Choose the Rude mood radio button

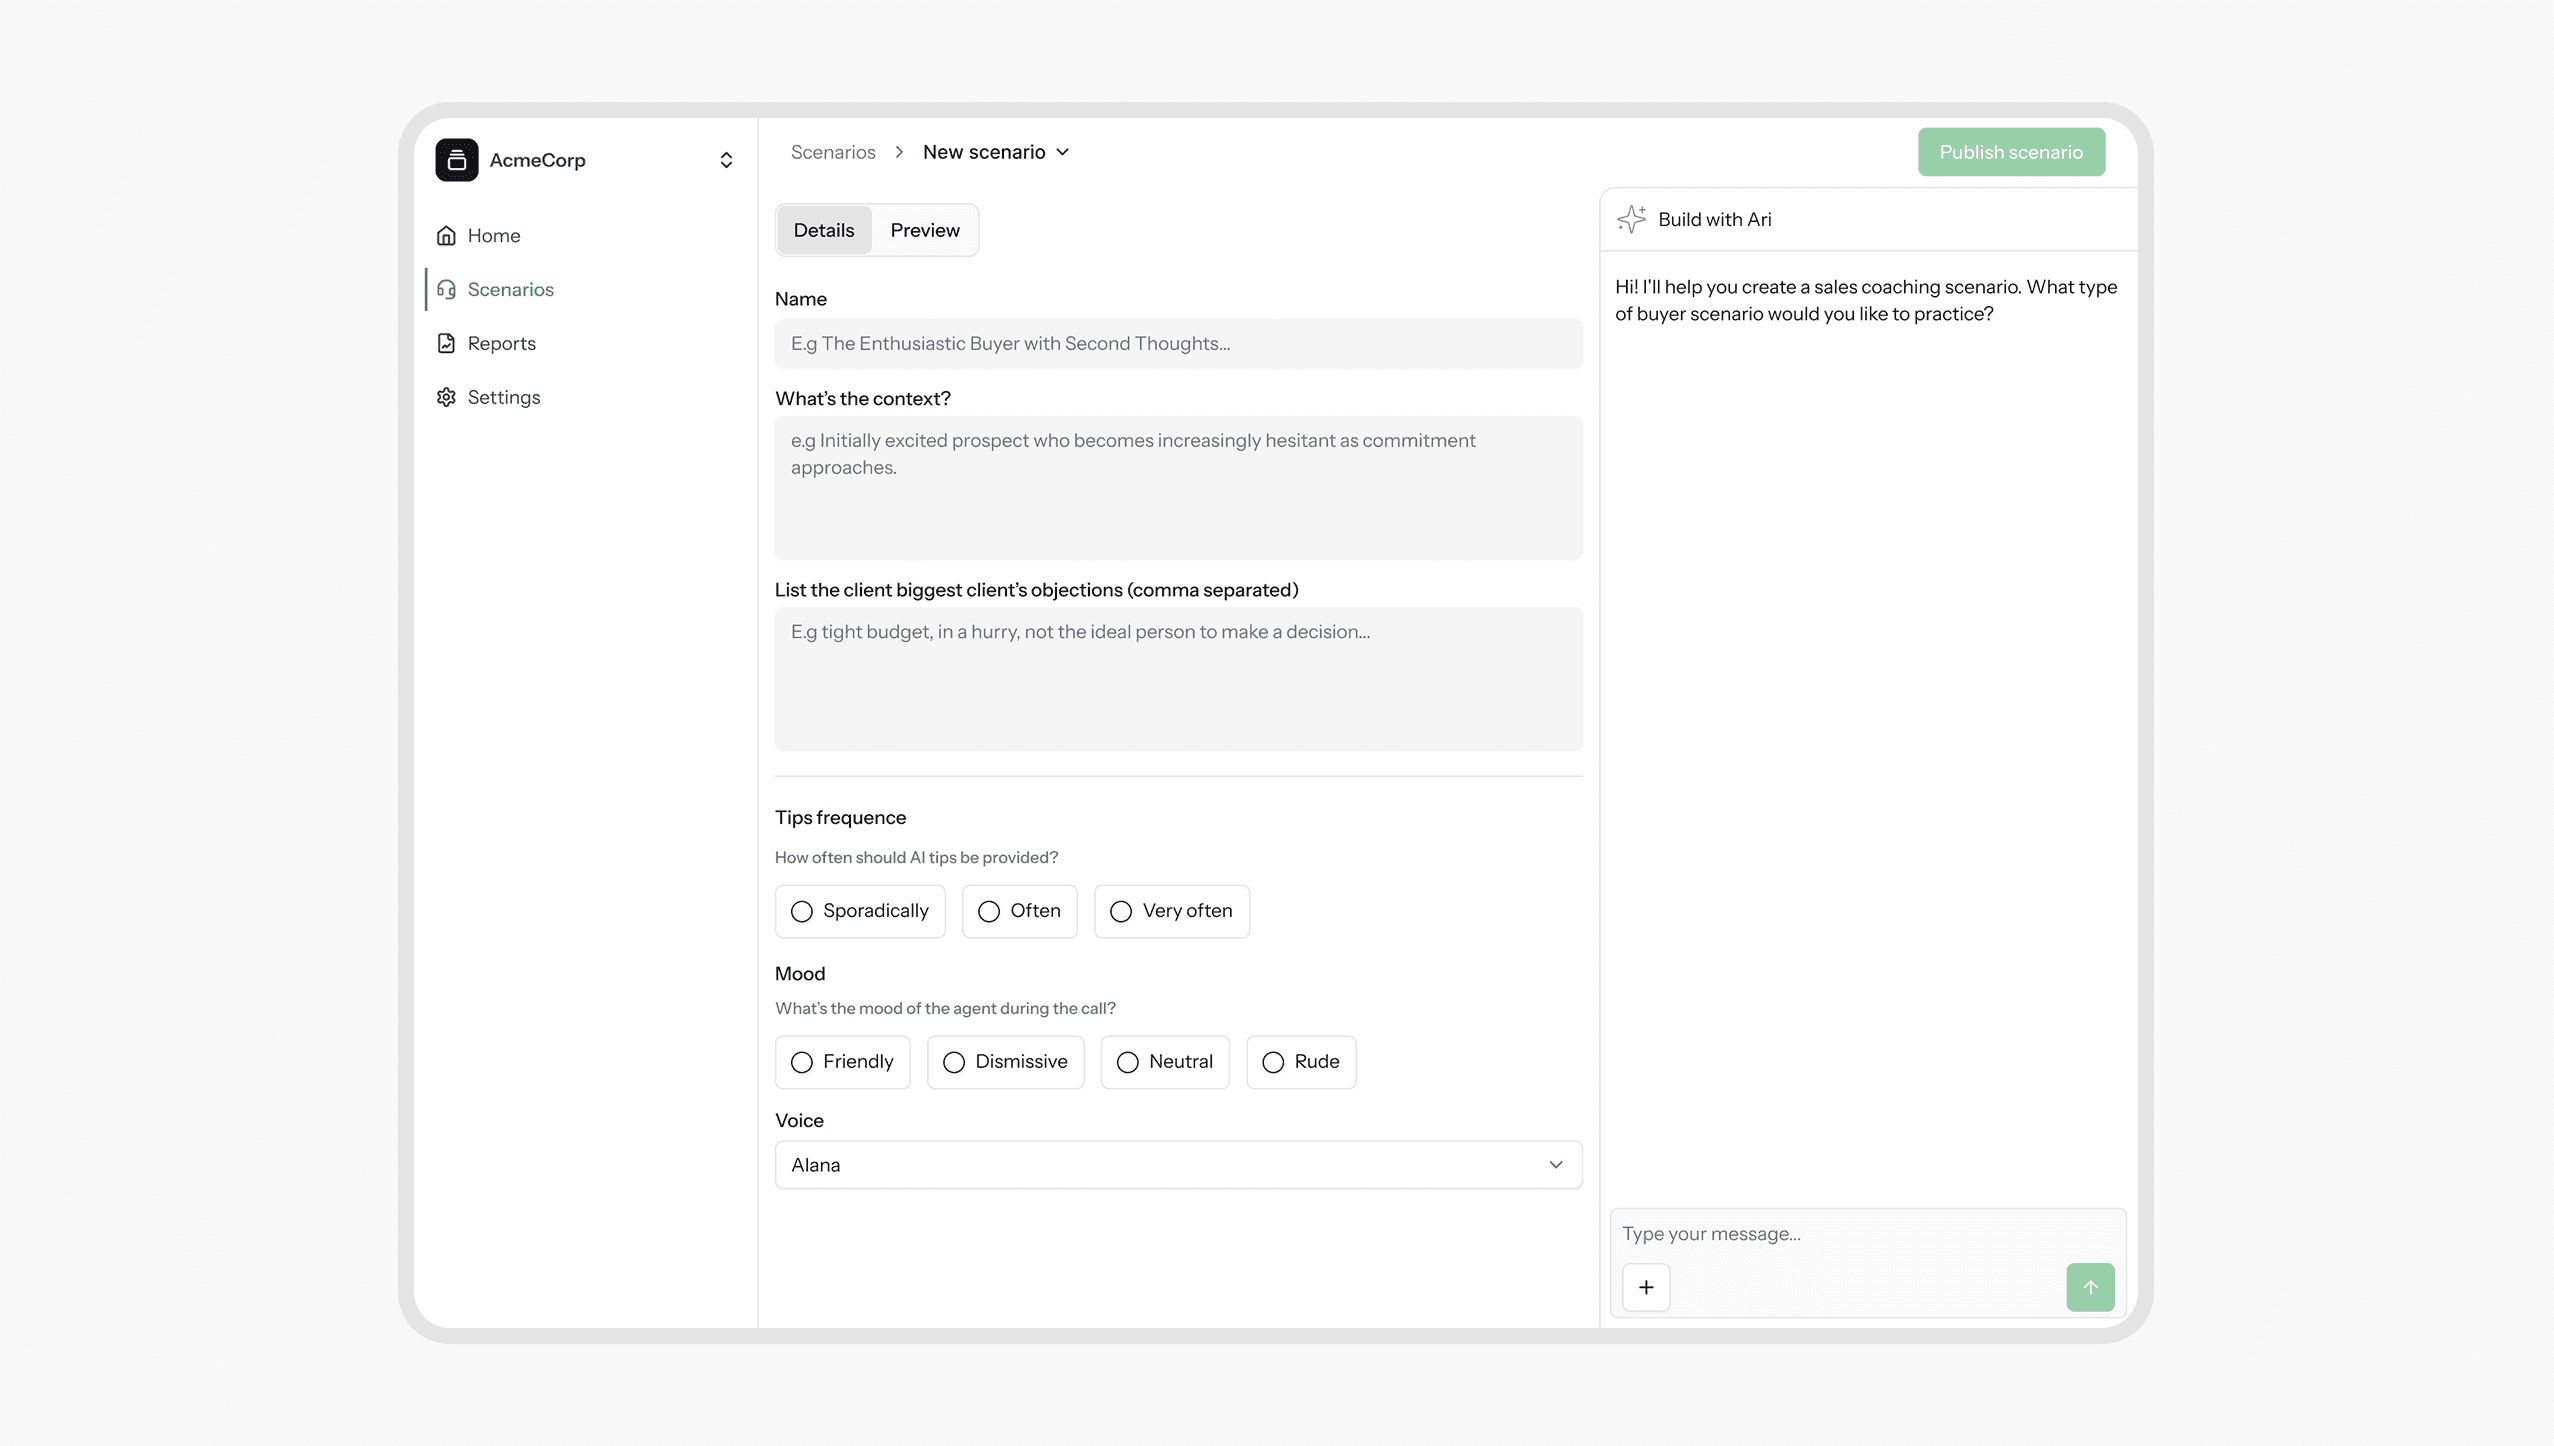point(1273,1062)
